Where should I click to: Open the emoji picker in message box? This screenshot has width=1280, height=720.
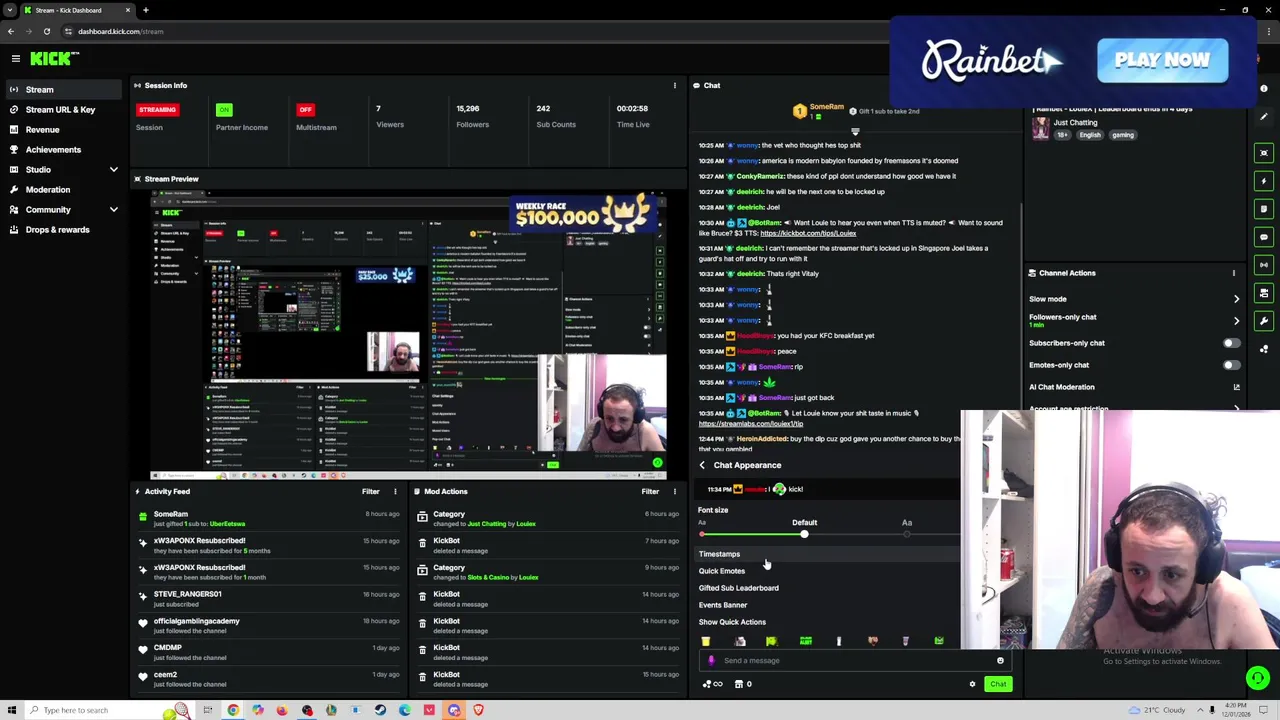1000,660
